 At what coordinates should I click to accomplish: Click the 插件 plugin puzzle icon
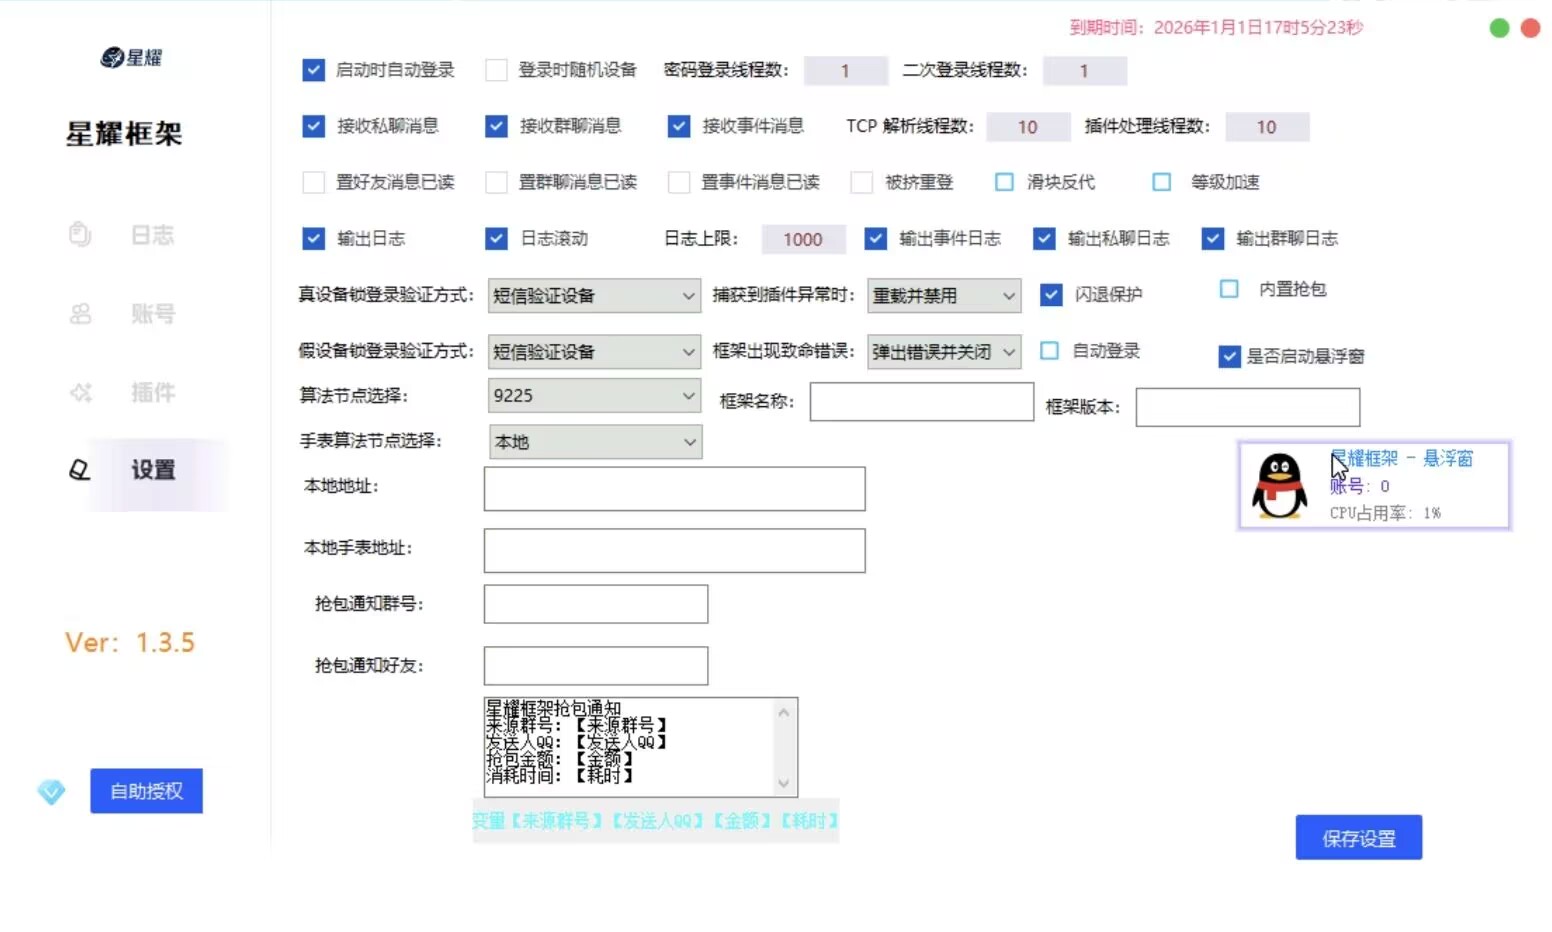[x=80, y=393]
